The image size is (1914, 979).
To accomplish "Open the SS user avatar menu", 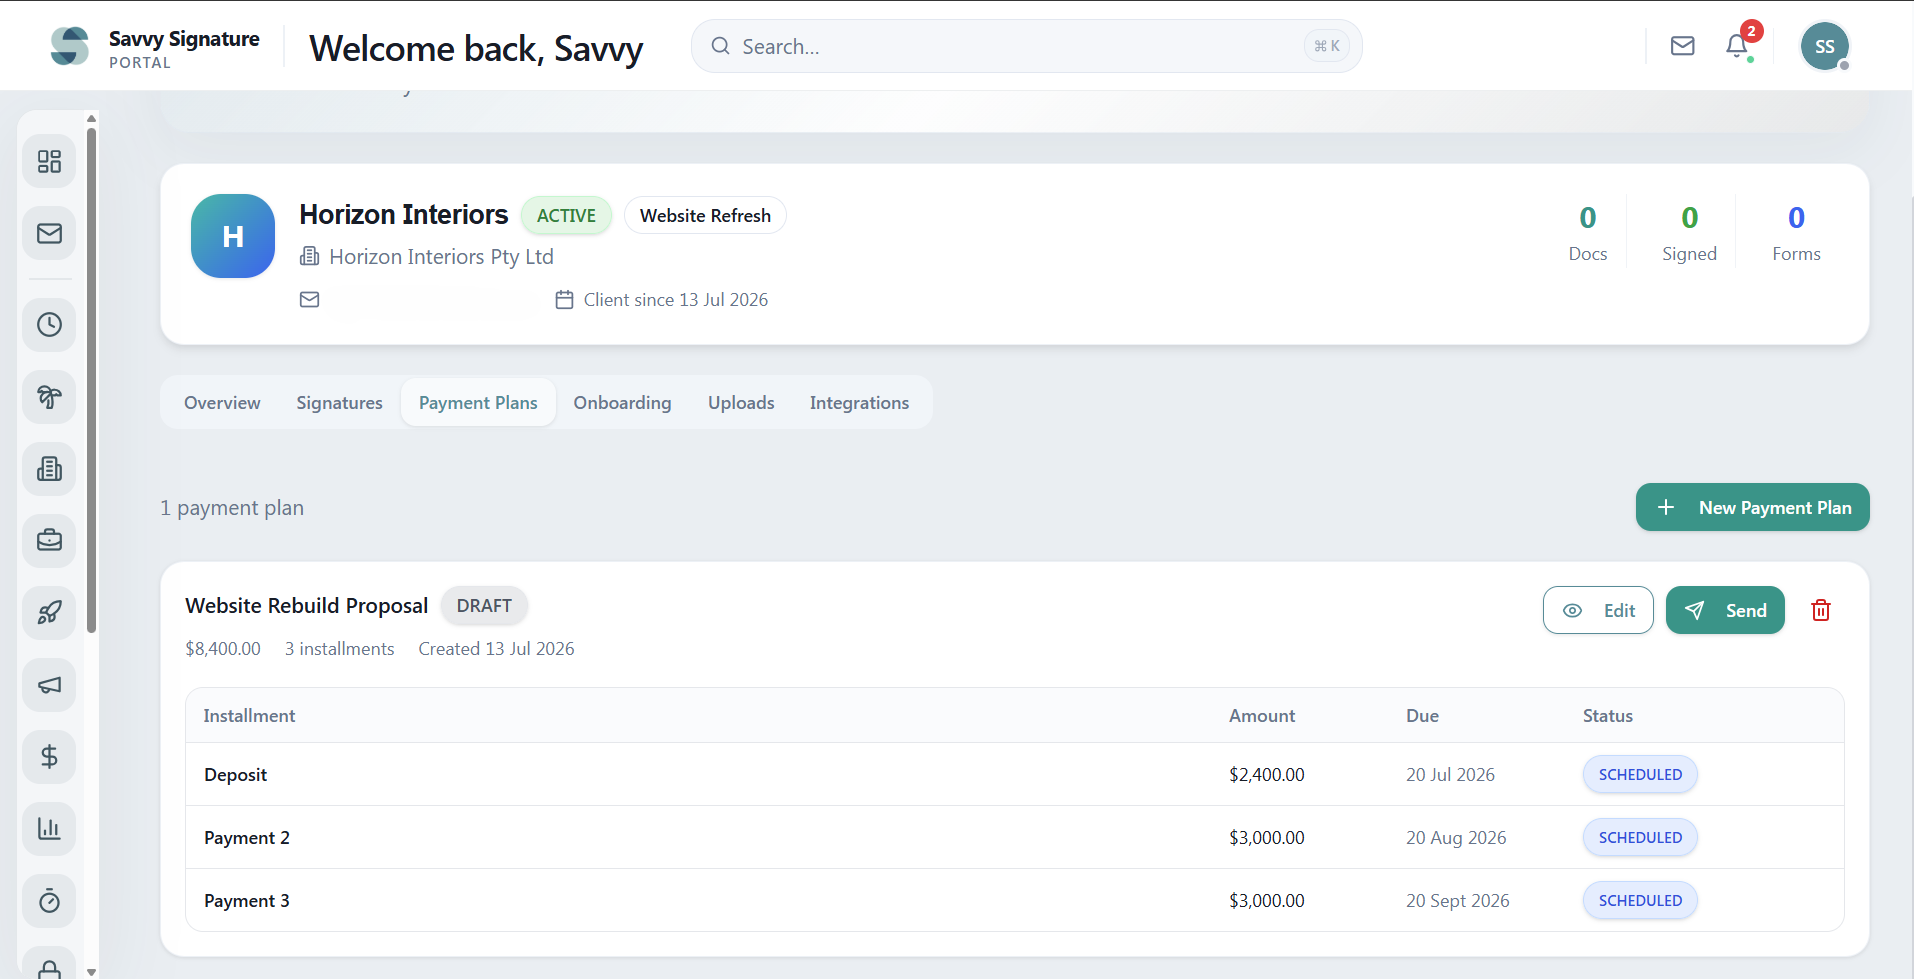I will coord(1825,46).
